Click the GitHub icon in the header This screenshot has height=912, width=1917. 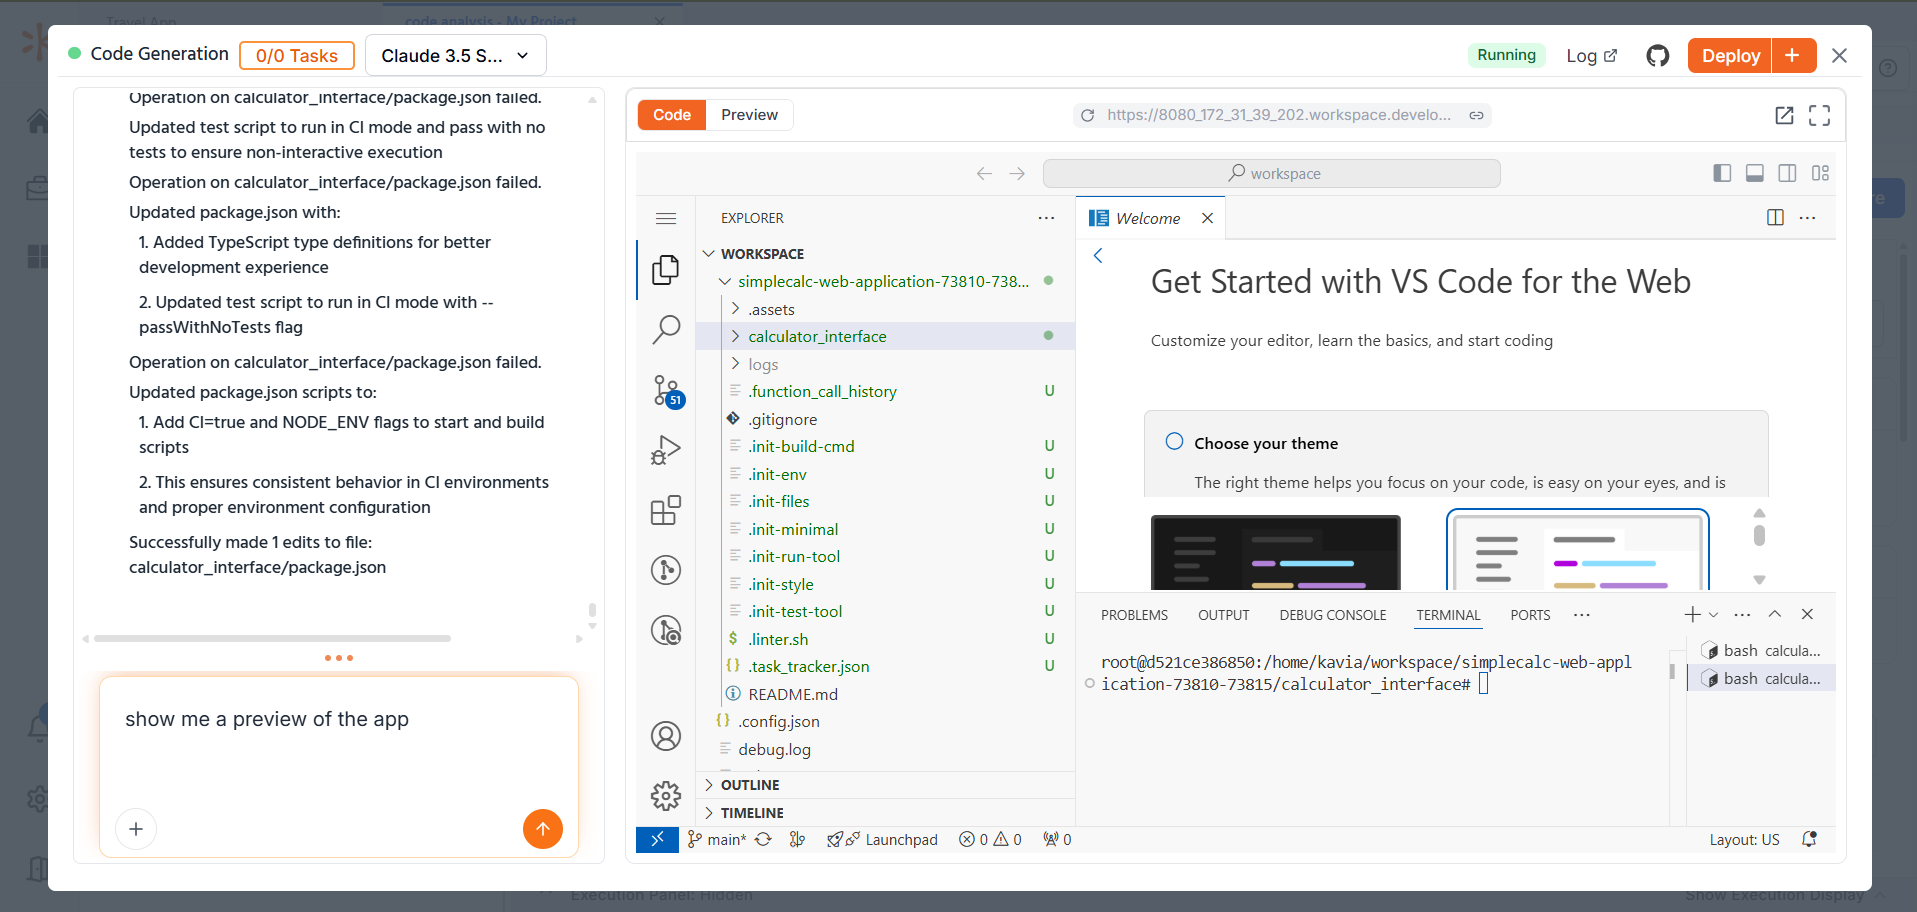tap(1658, 56)
